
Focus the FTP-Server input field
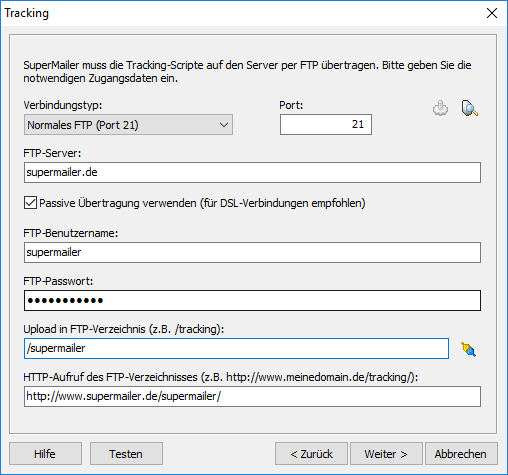pos(252,172)
